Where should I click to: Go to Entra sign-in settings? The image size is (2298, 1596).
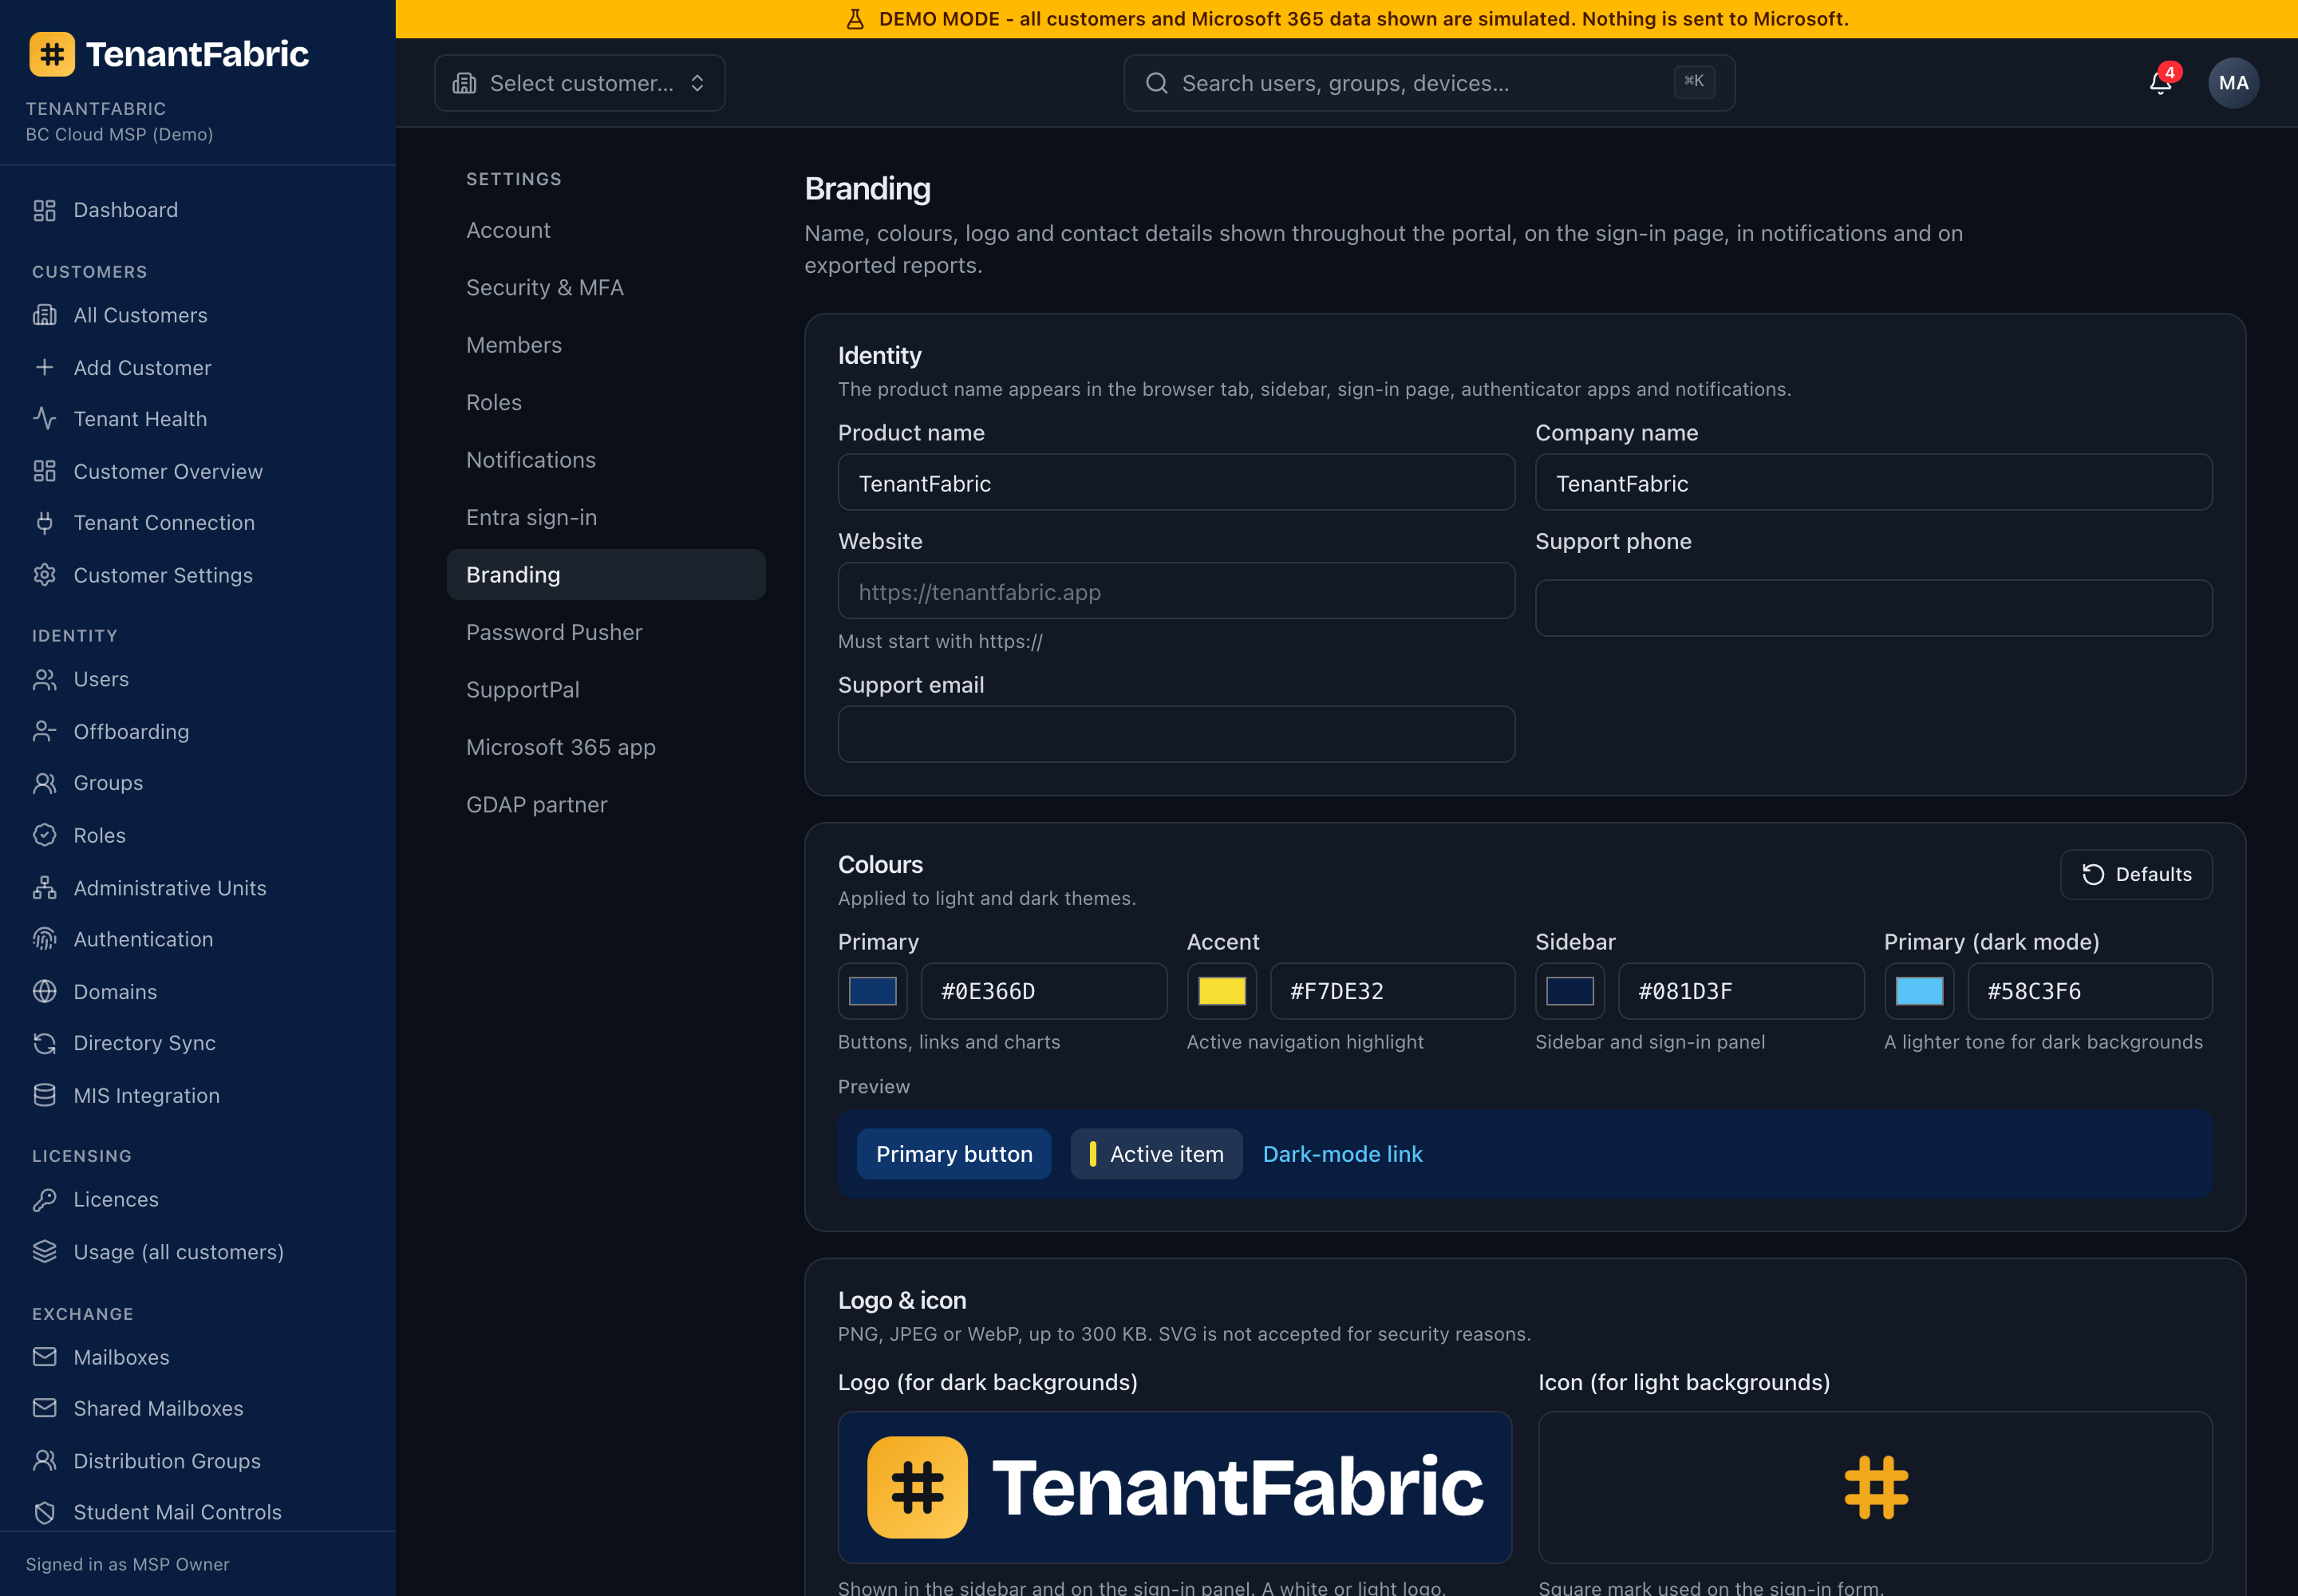606,517
